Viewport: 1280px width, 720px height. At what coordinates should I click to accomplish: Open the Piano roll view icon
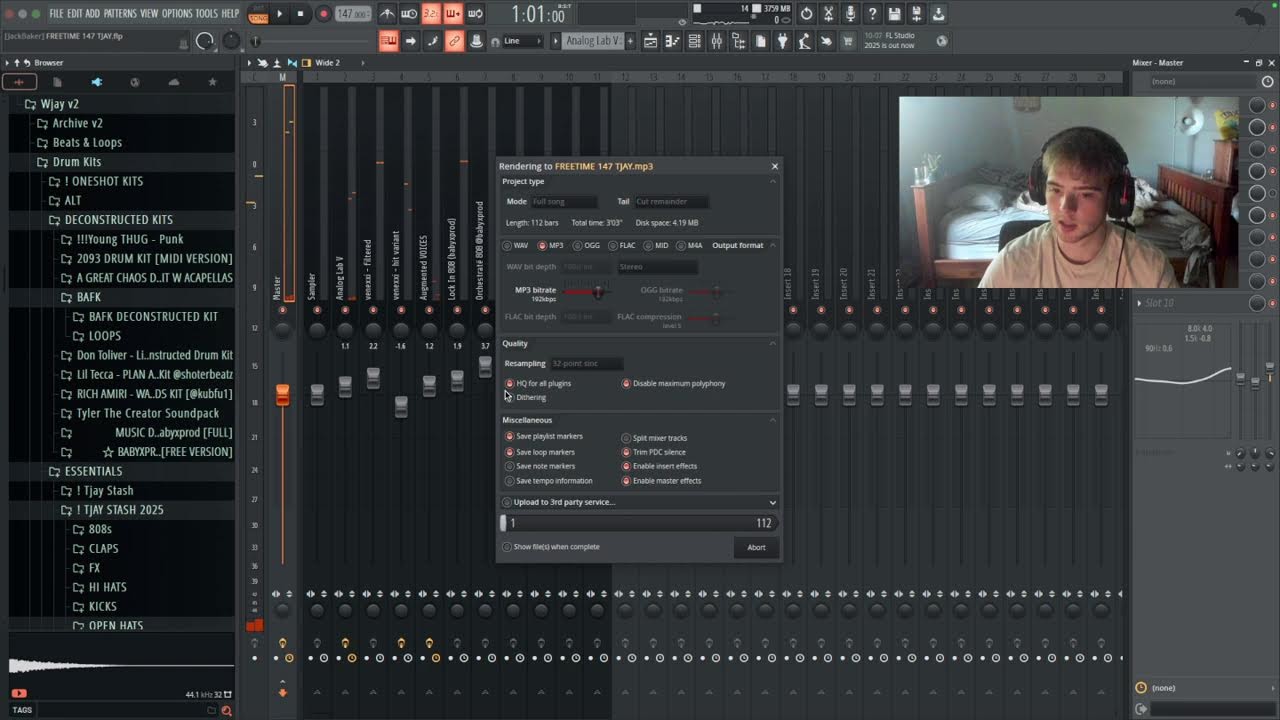672,41
